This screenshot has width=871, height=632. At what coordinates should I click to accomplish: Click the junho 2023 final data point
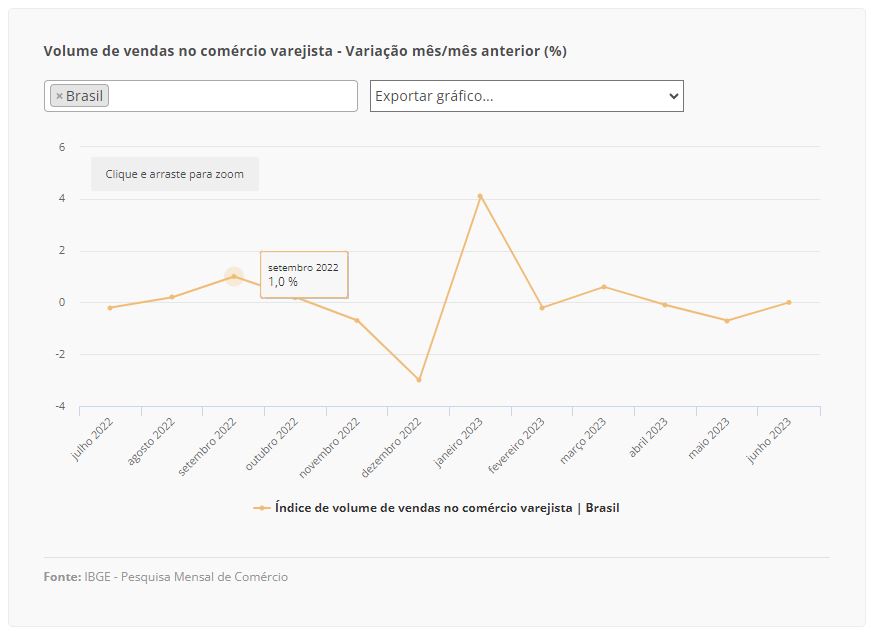789,303
